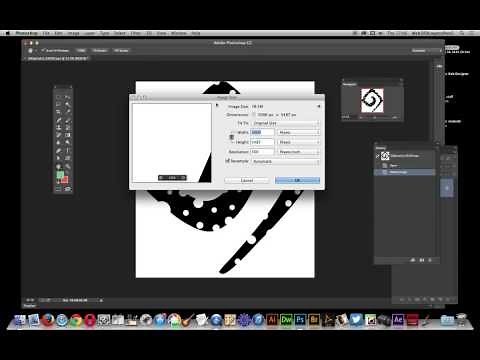Open the Window menu

click(179, 33)
